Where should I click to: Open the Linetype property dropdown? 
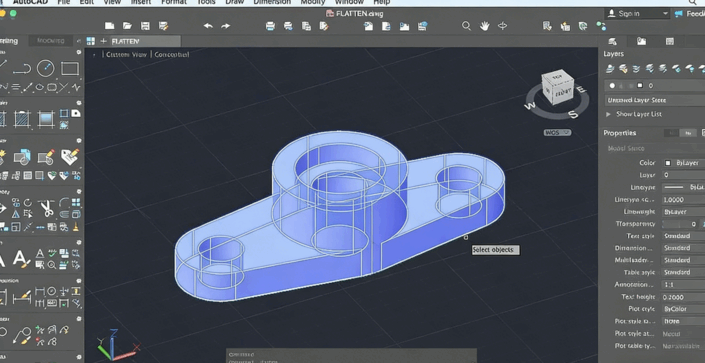point(683,187)
